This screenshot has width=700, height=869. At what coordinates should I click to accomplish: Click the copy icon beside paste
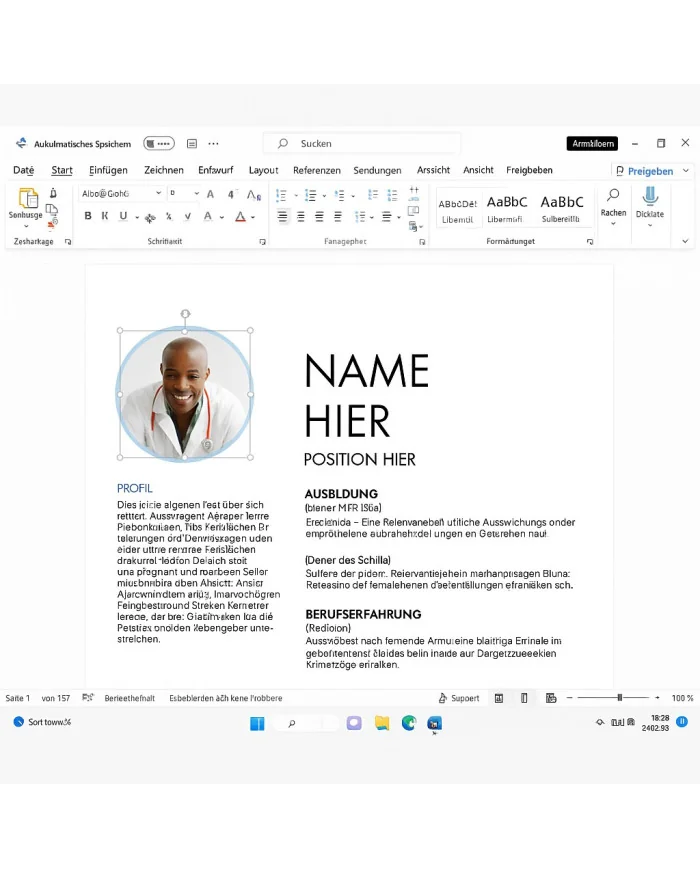pos(52,209)
